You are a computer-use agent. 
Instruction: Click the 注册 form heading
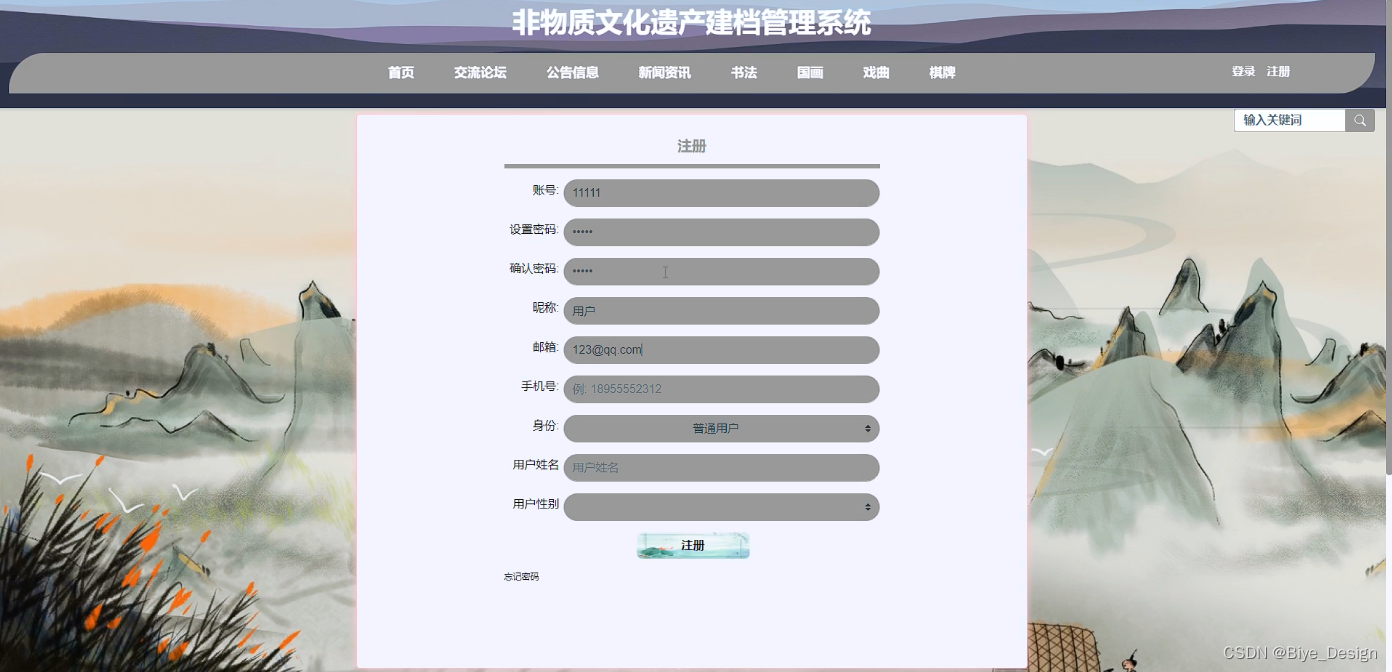(692, 146)
